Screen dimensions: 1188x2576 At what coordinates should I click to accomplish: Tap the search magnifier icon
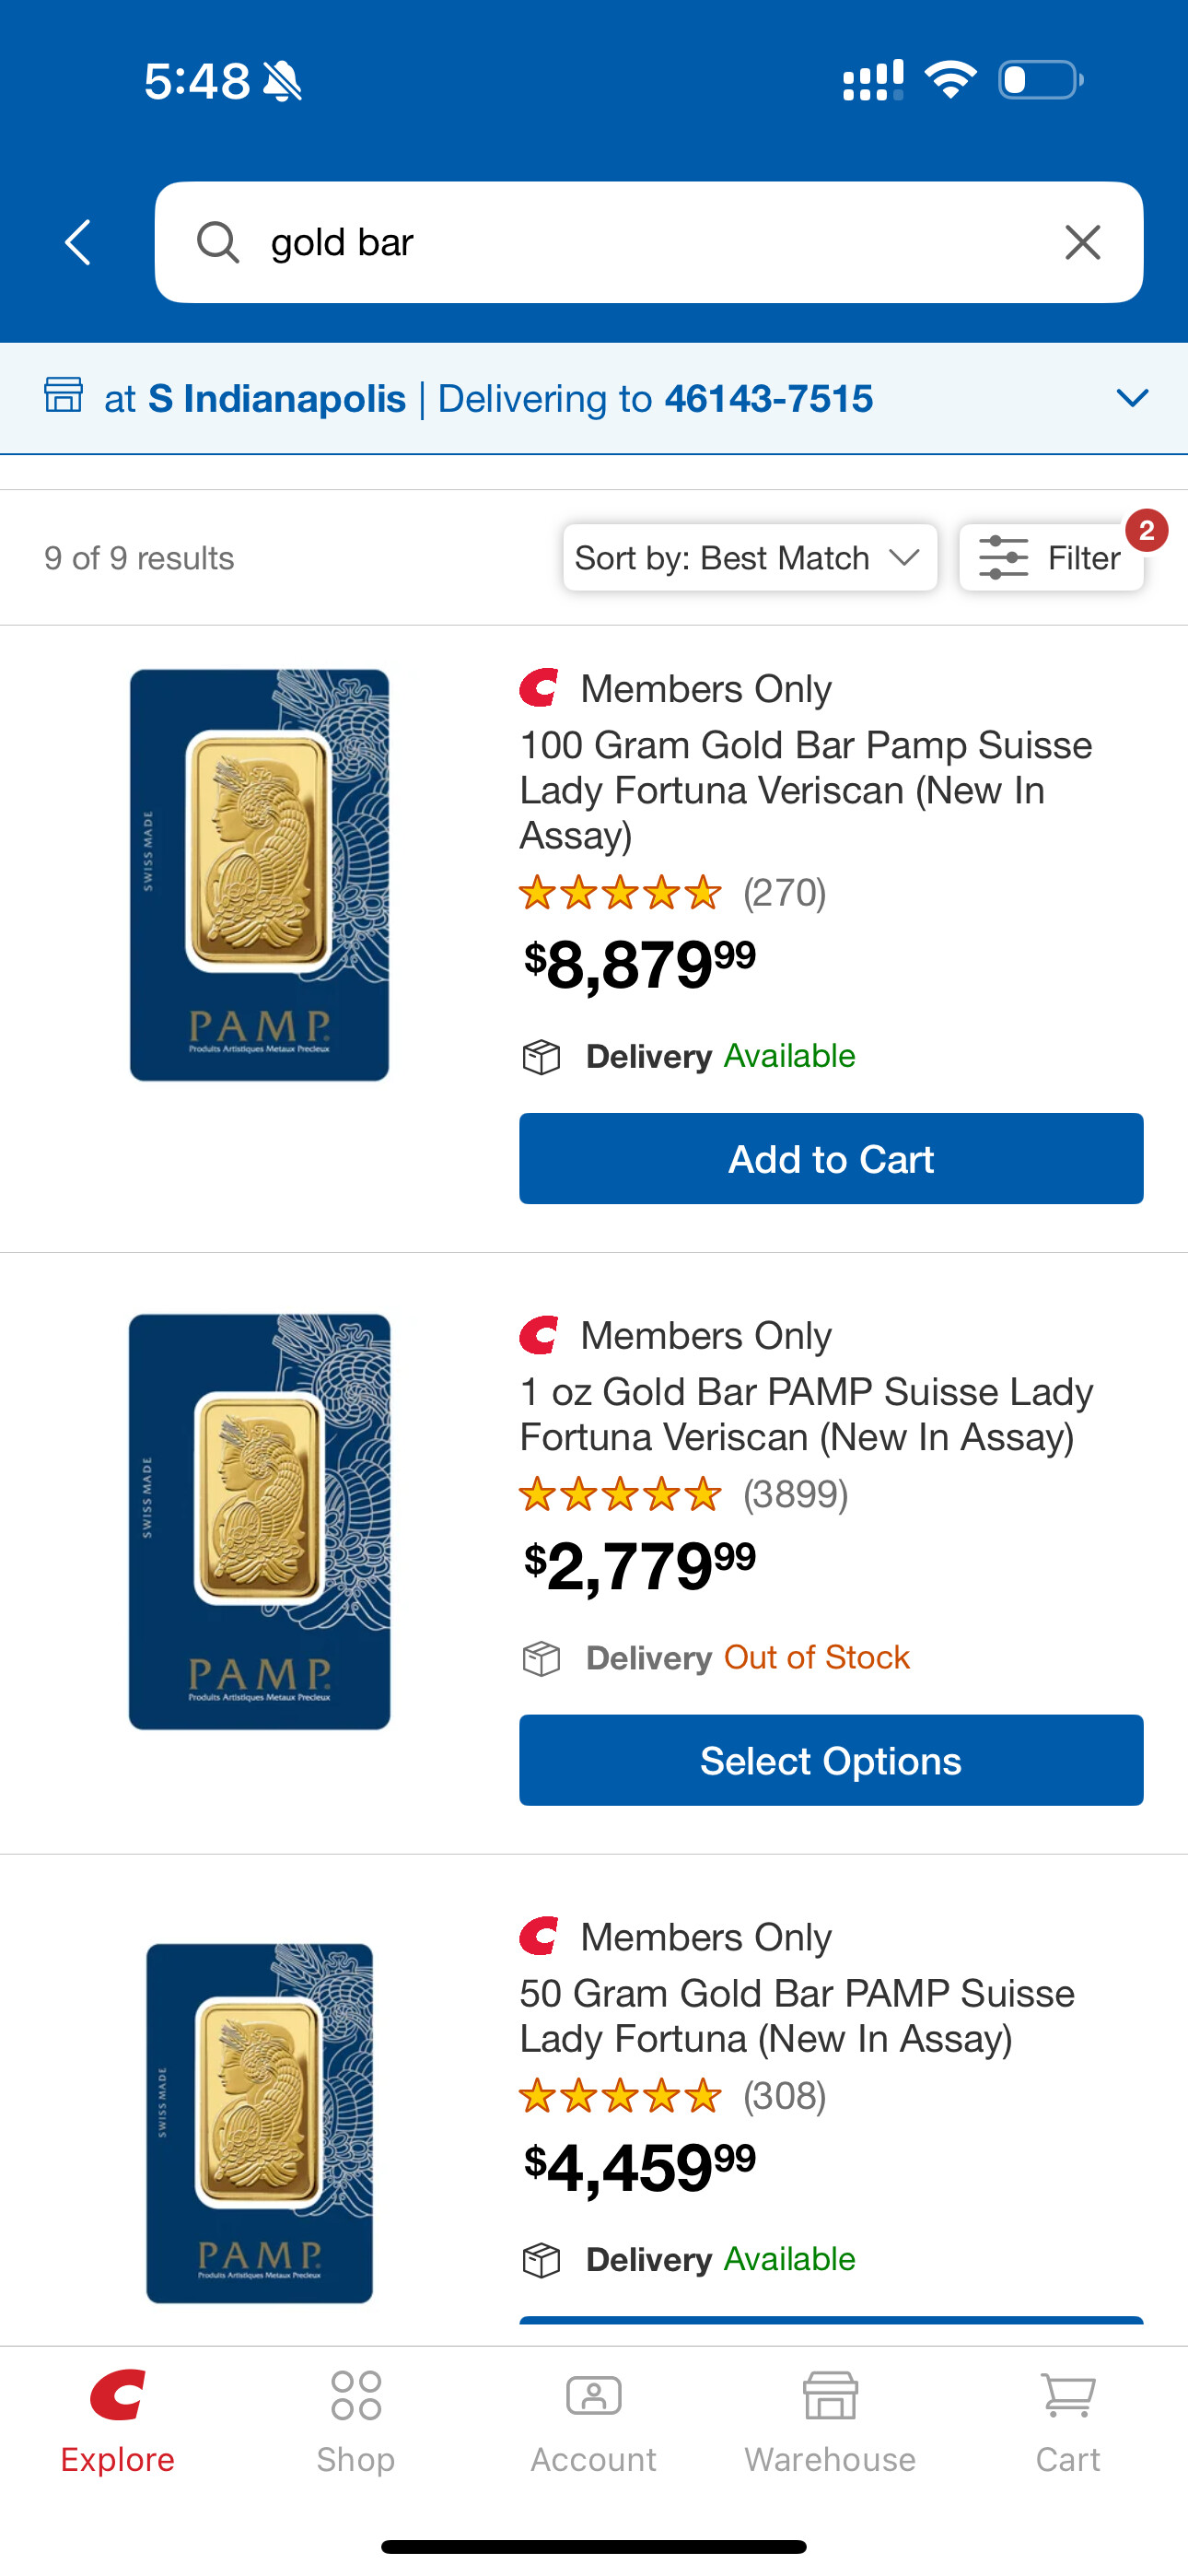pos(217,242)
